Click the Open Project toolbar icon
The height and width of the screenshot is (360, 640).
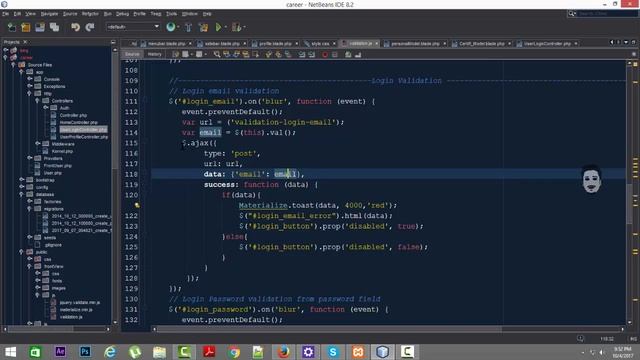pos(40,27)
